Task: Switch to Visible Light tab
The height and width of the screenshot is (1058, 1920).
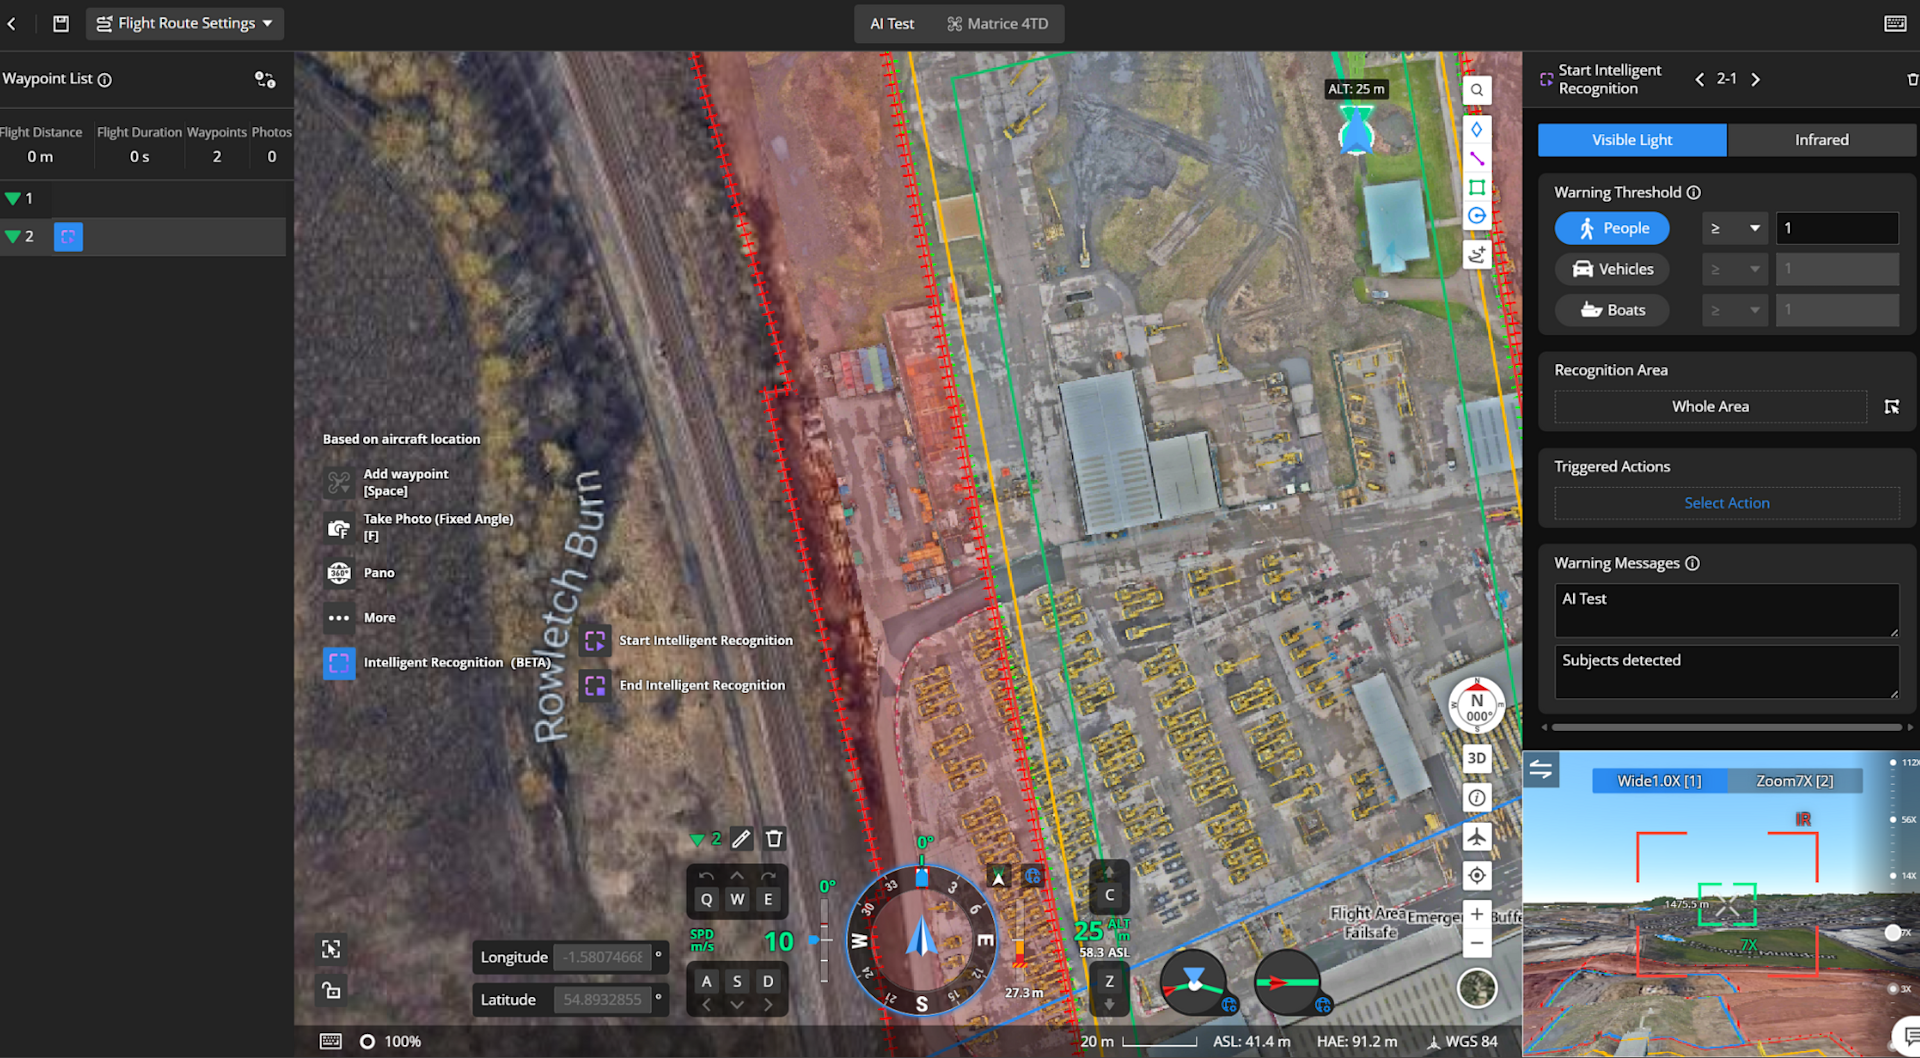Action: (x=1632, y=140)
